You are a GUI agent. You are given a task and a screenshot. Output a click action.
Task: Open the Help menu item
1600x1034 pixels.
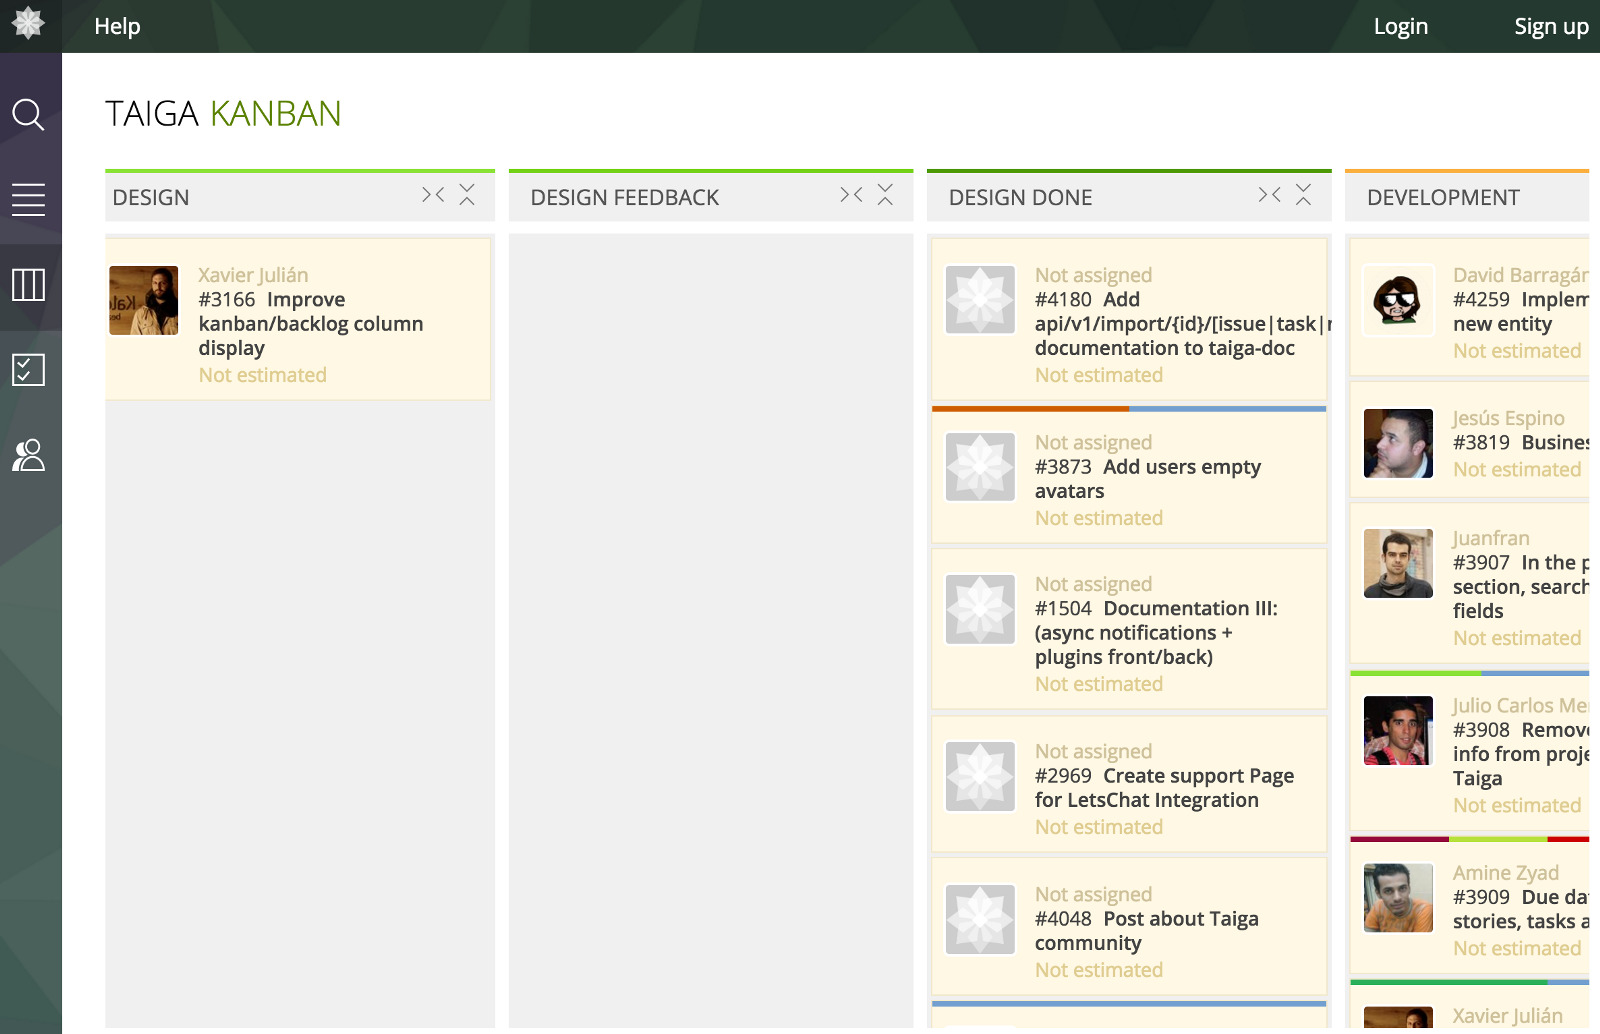[117, 26]
